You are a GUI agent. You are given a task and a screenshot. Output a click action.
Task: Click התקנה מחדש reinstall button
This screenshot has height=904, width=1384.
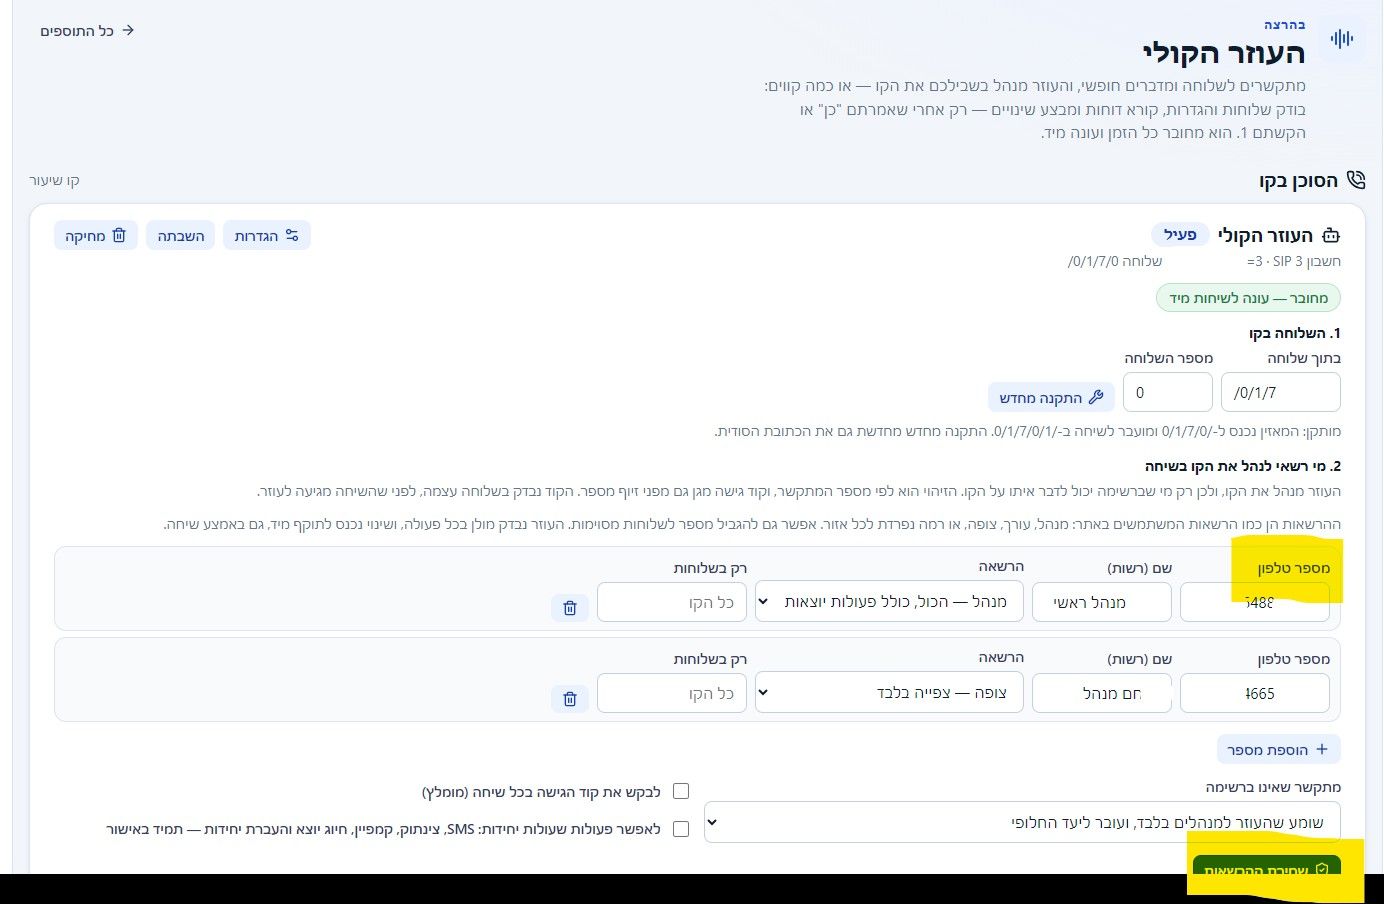tap(1050, 397)
